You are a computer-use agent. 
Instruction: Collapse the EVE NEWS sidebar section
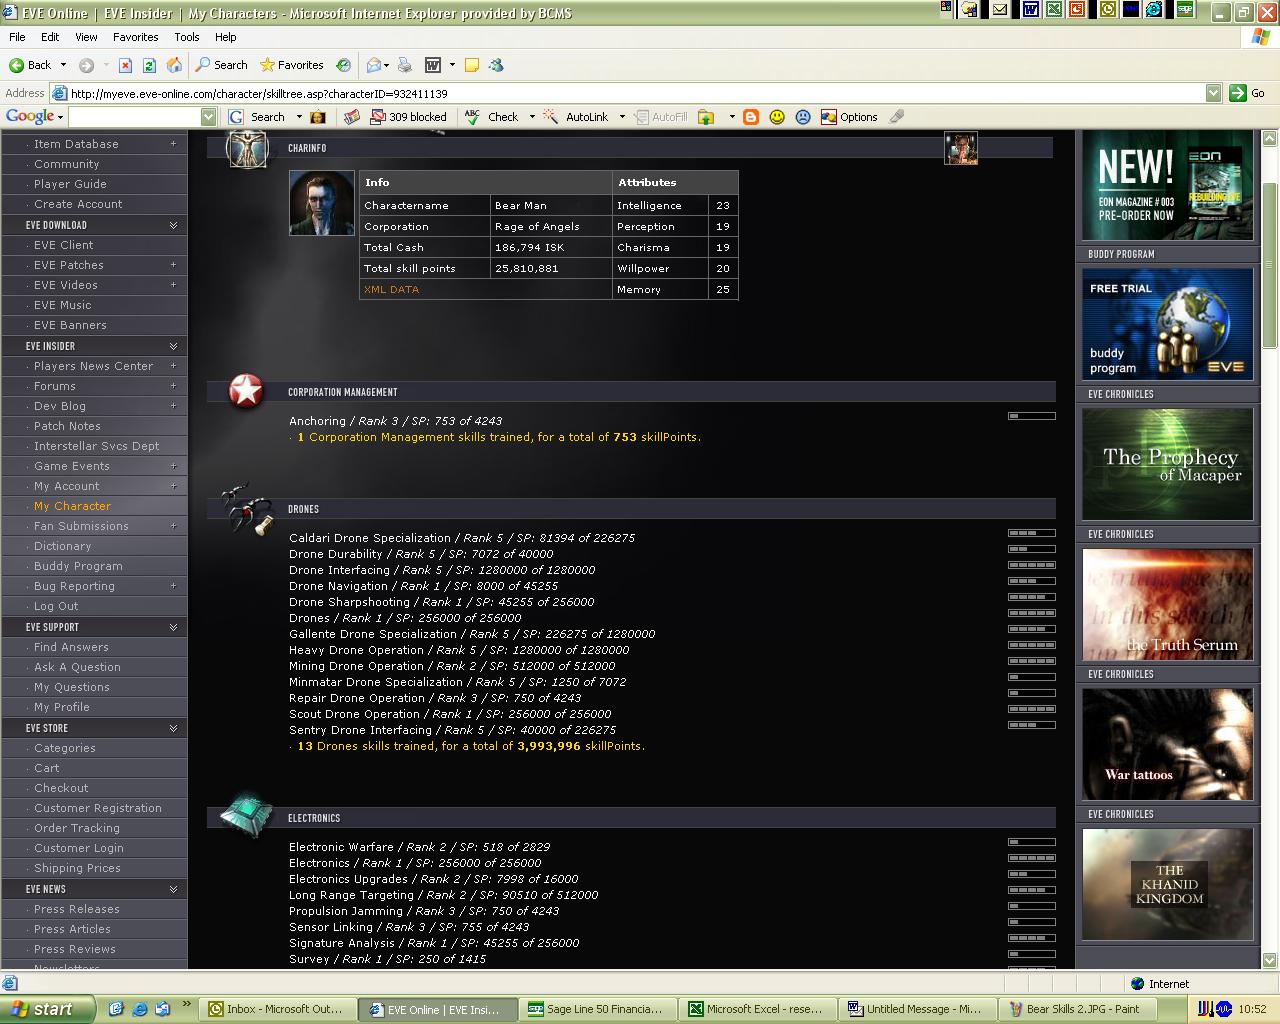(x=173, y=889)
